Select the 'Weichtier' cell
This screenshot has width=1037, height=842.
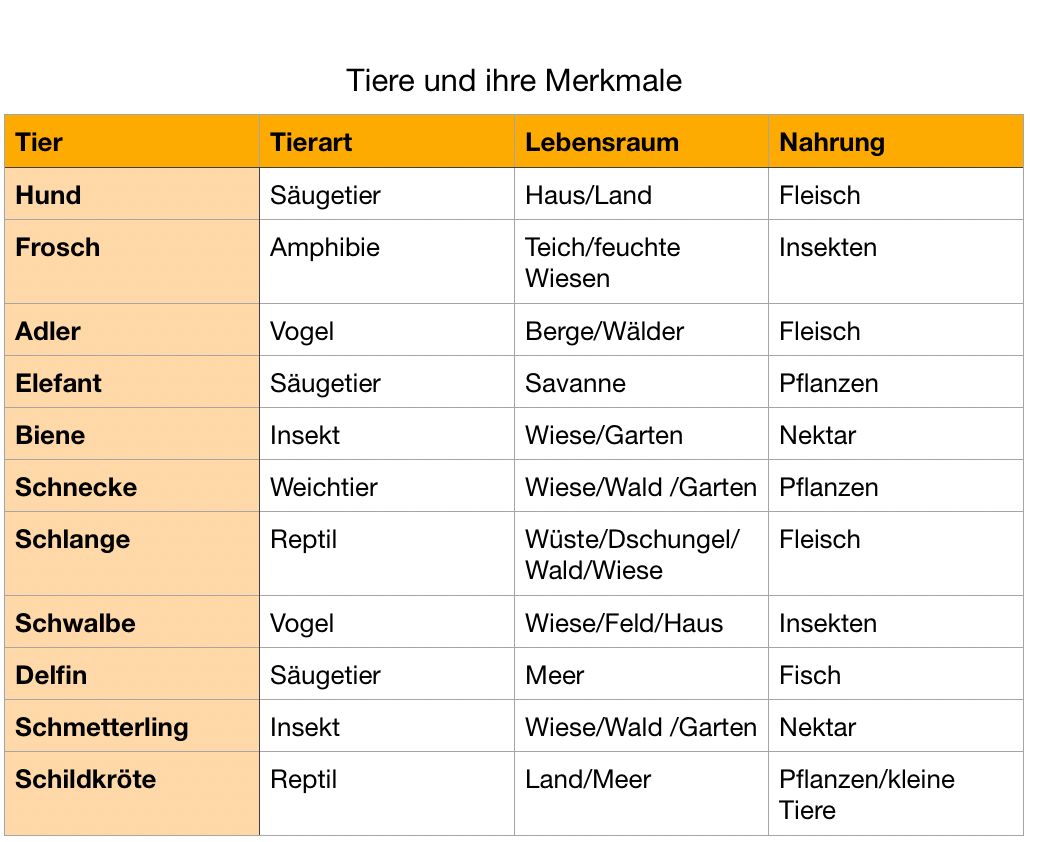386,487
